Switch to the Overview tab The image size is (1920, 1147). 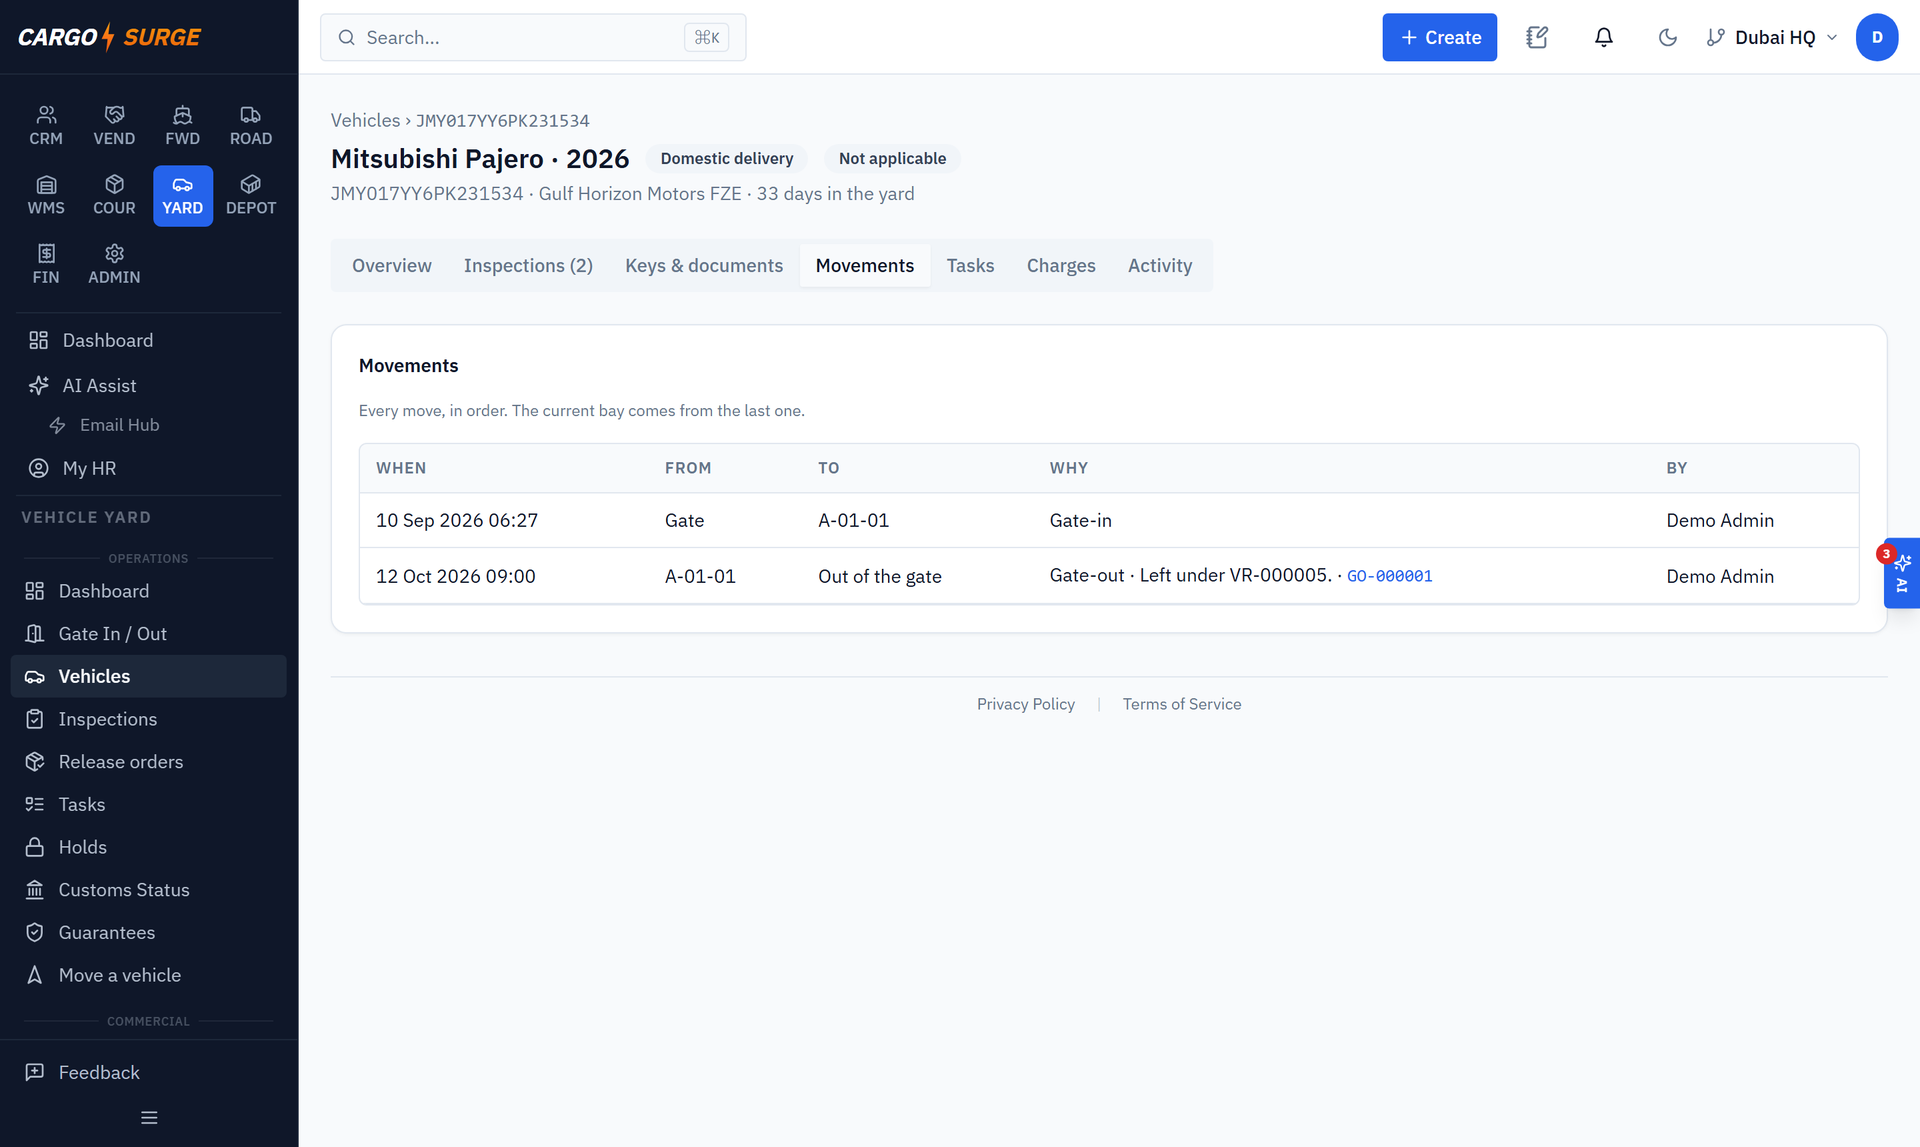(x=392, y=265)
